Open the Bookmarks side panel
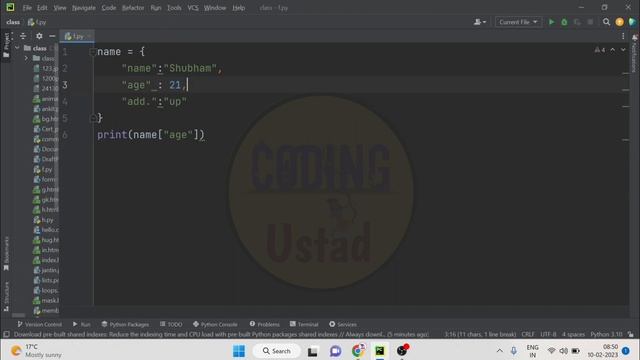 coord(6,254)
